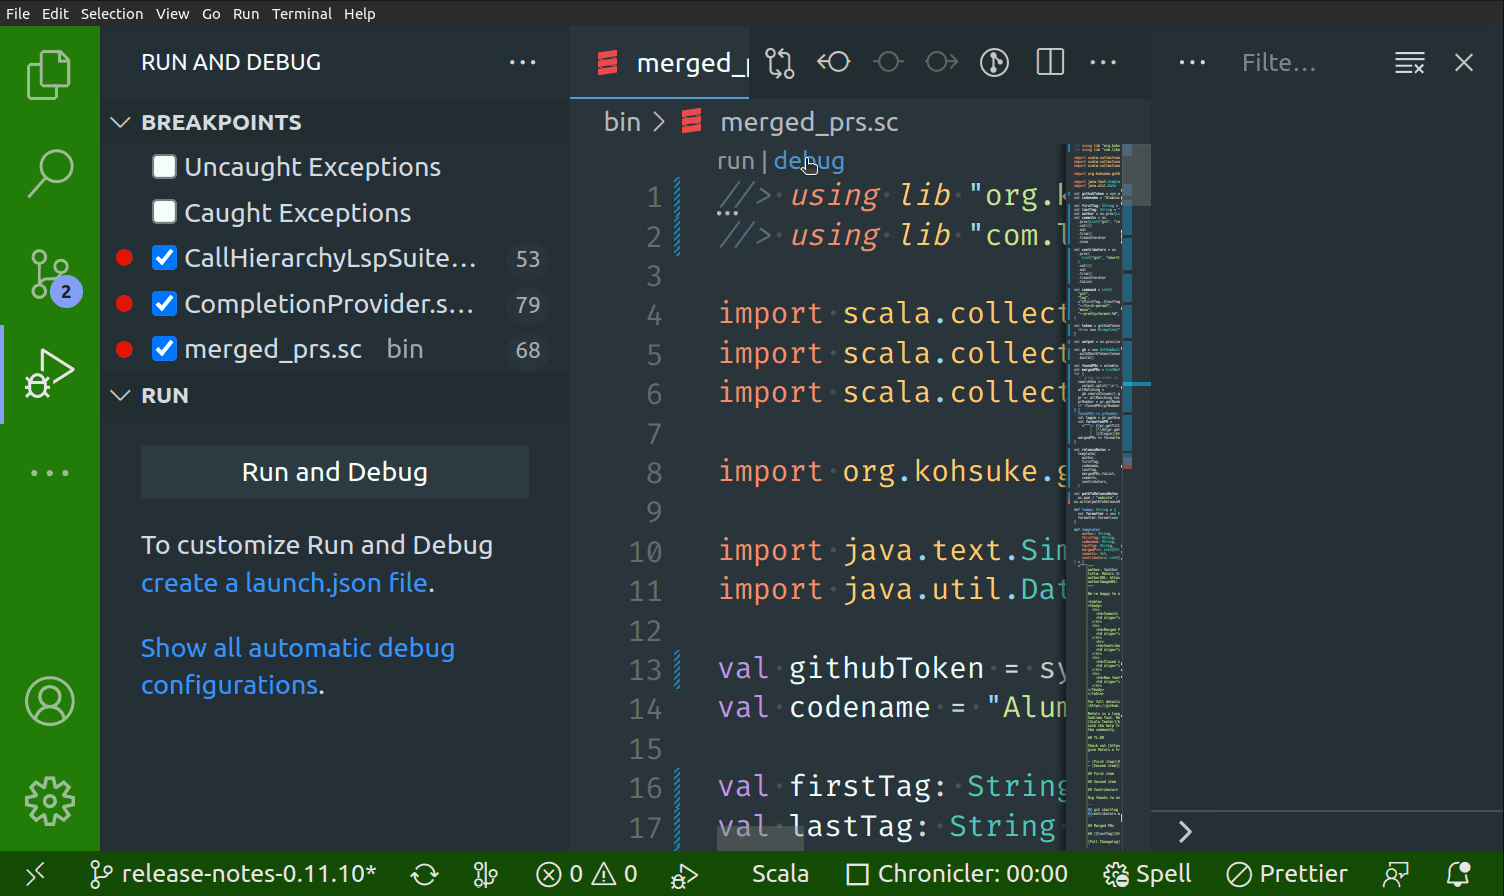Enable the Uncaught Exceptions breakpoint
1504x896 pixels.
[164, 166]
